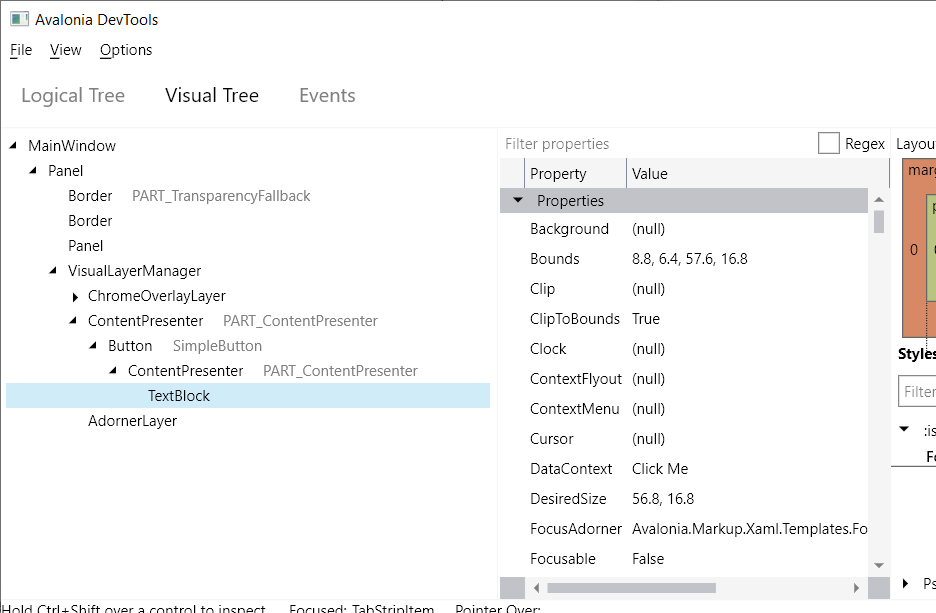Select the VisualLayerManager tree item
Screen dimensions: 936x613
[134, 271]
